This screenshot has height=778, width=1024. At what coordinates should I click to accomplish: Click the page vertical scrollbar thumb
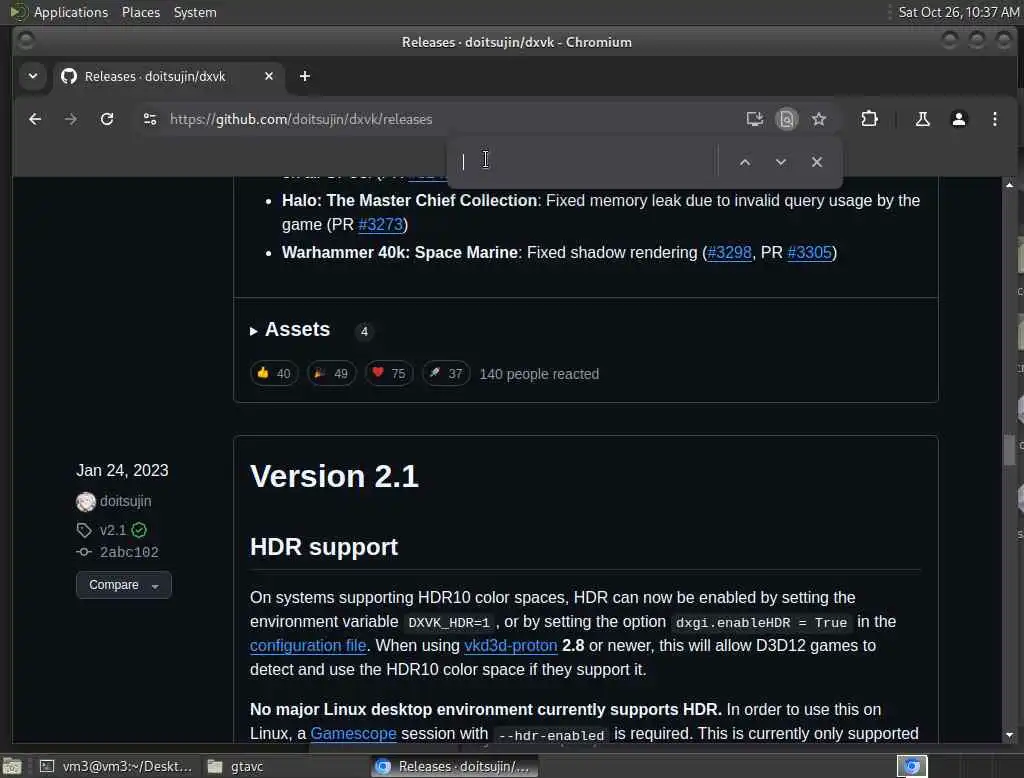tap(1010, 450)
